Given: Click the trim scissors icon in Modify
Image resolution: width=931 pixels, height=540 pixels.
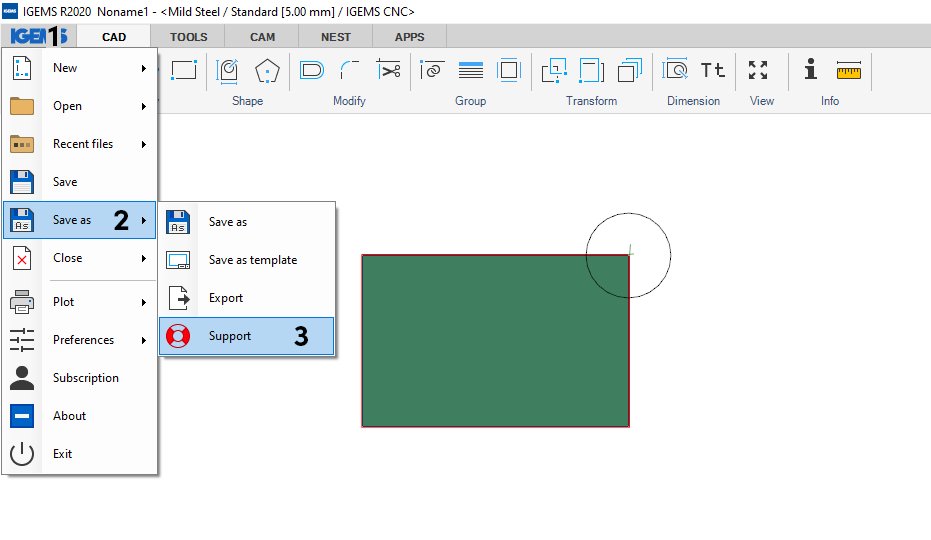Looking at the screenshot, I should click(x=389, y=70).
